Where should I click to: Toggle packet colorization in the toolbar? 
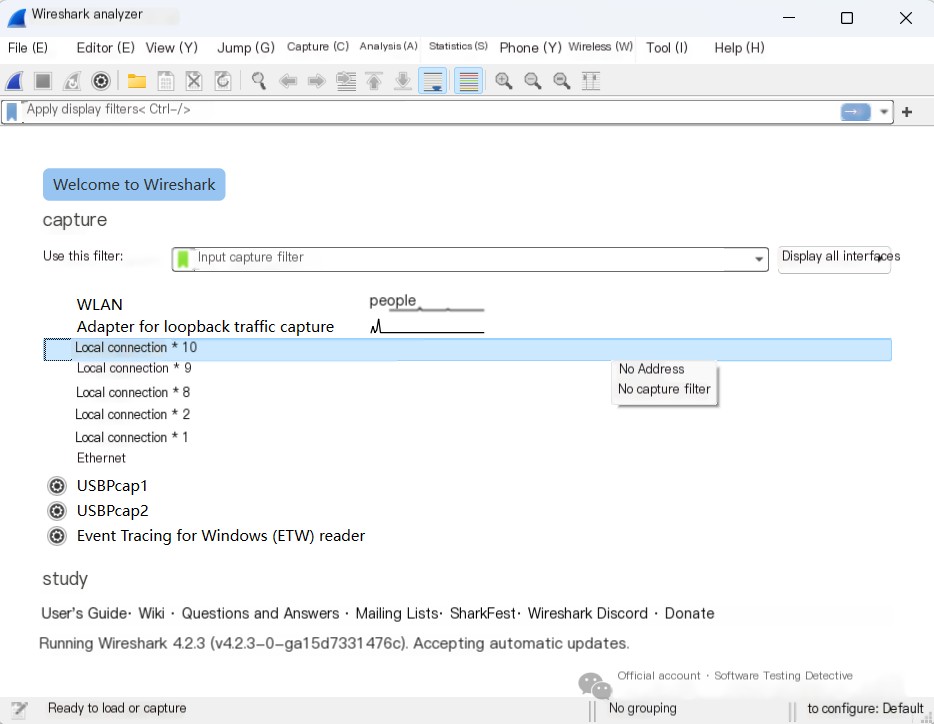click(469, 80)
